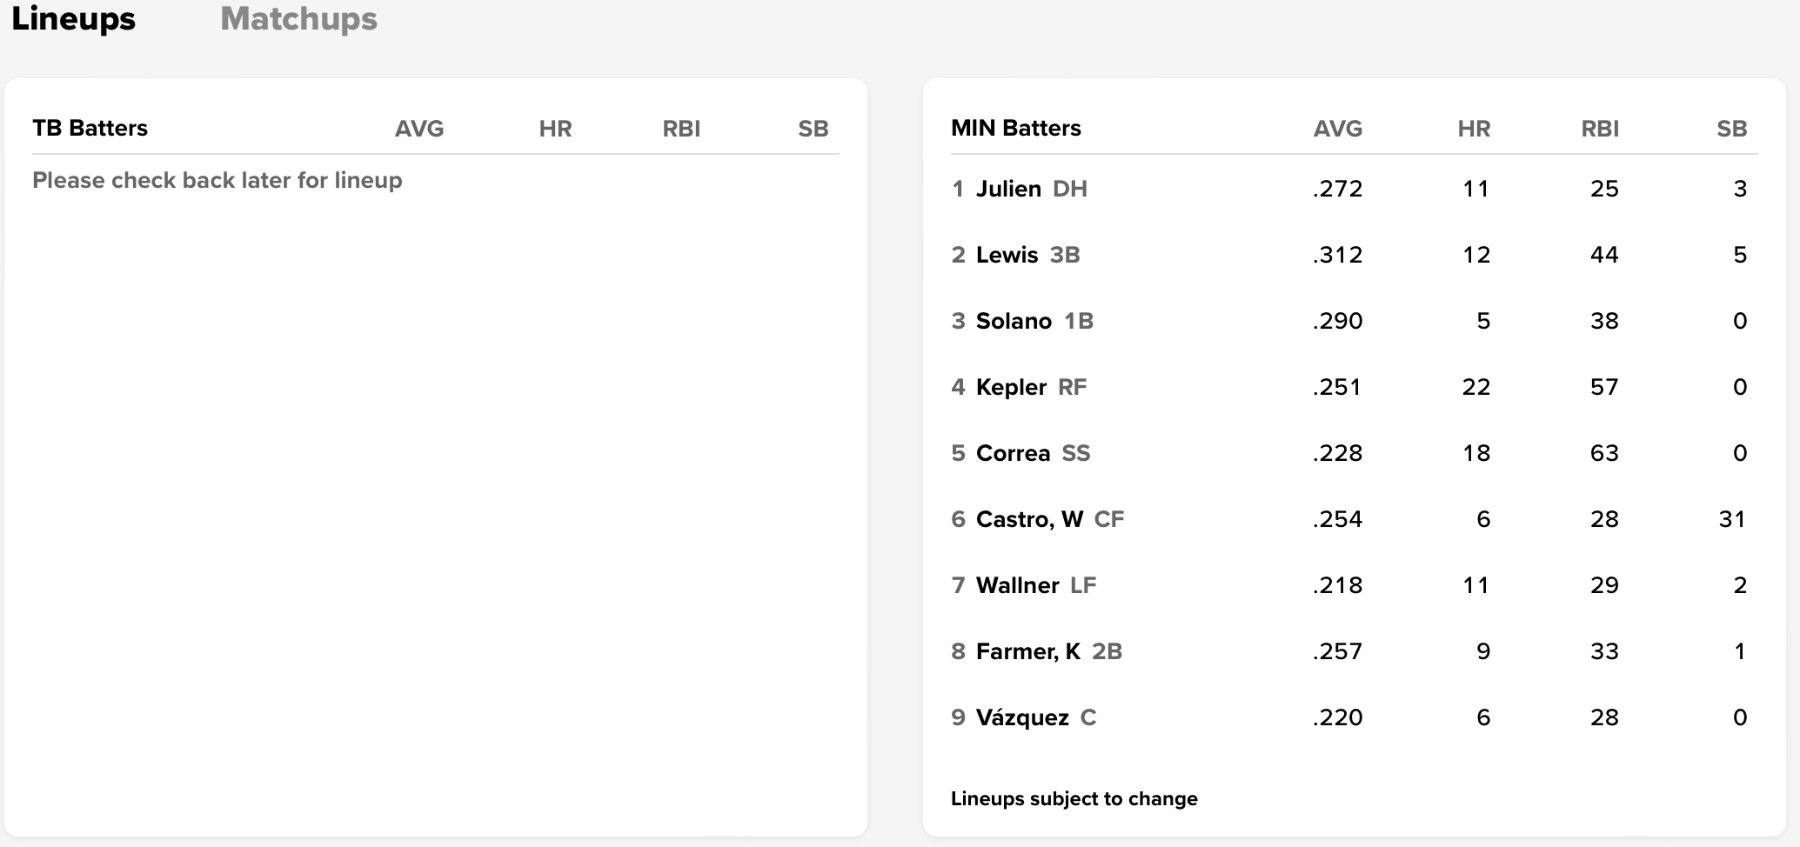Open the Castro, W player link

pyautogui.click(x=1029, y=519)
